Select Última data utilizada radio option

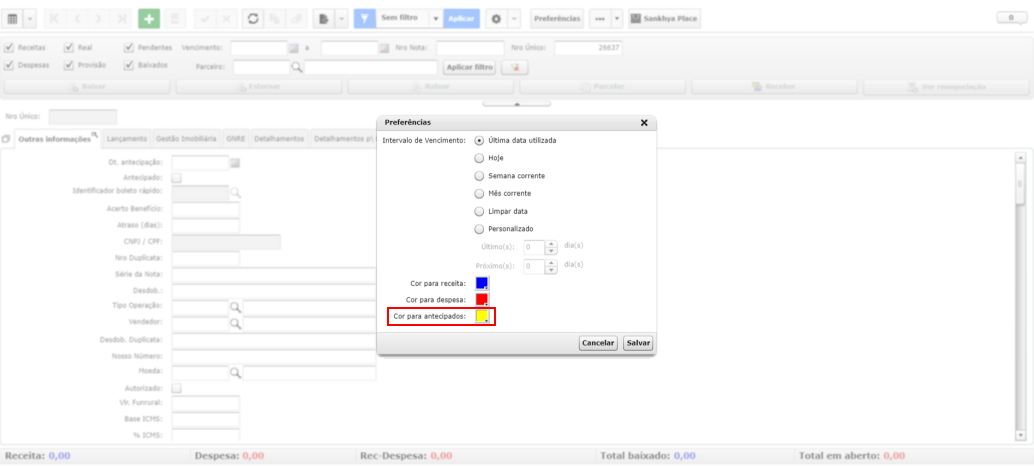(x=479, y=140)
